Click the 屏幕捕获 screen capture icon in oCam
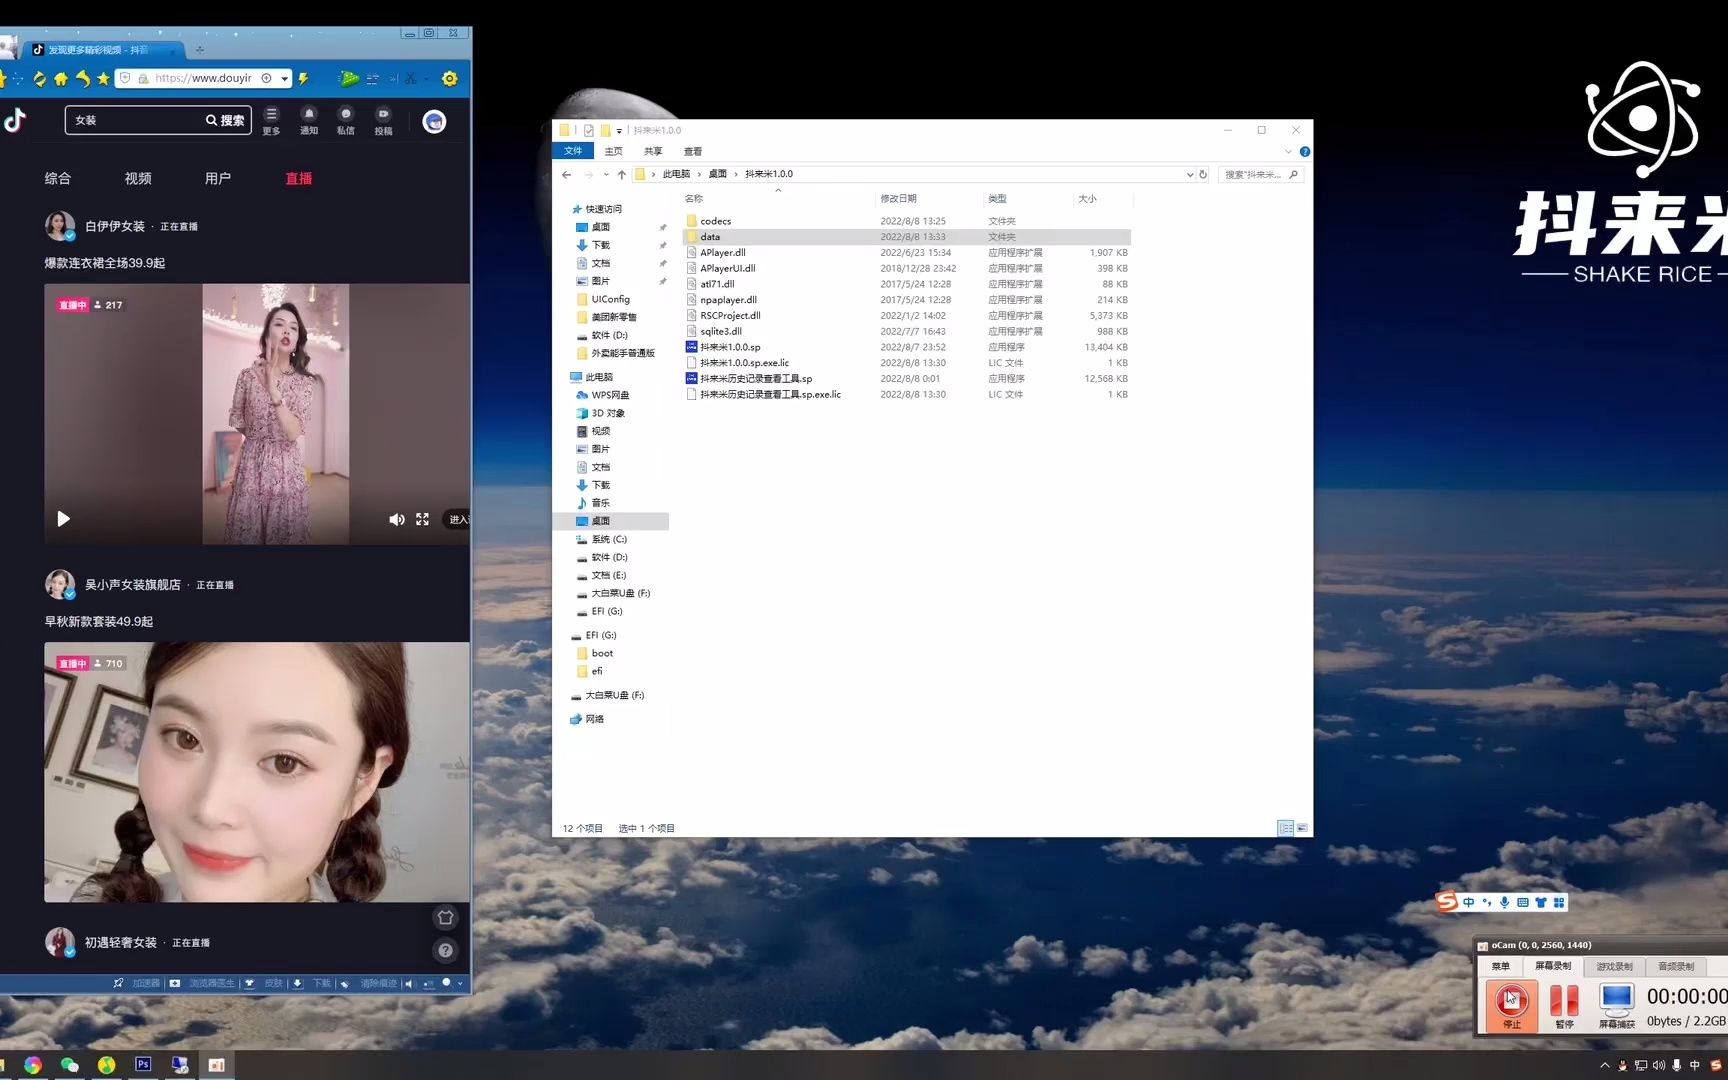Screen dimensions: 1728x1080 coord(1616,1004)
